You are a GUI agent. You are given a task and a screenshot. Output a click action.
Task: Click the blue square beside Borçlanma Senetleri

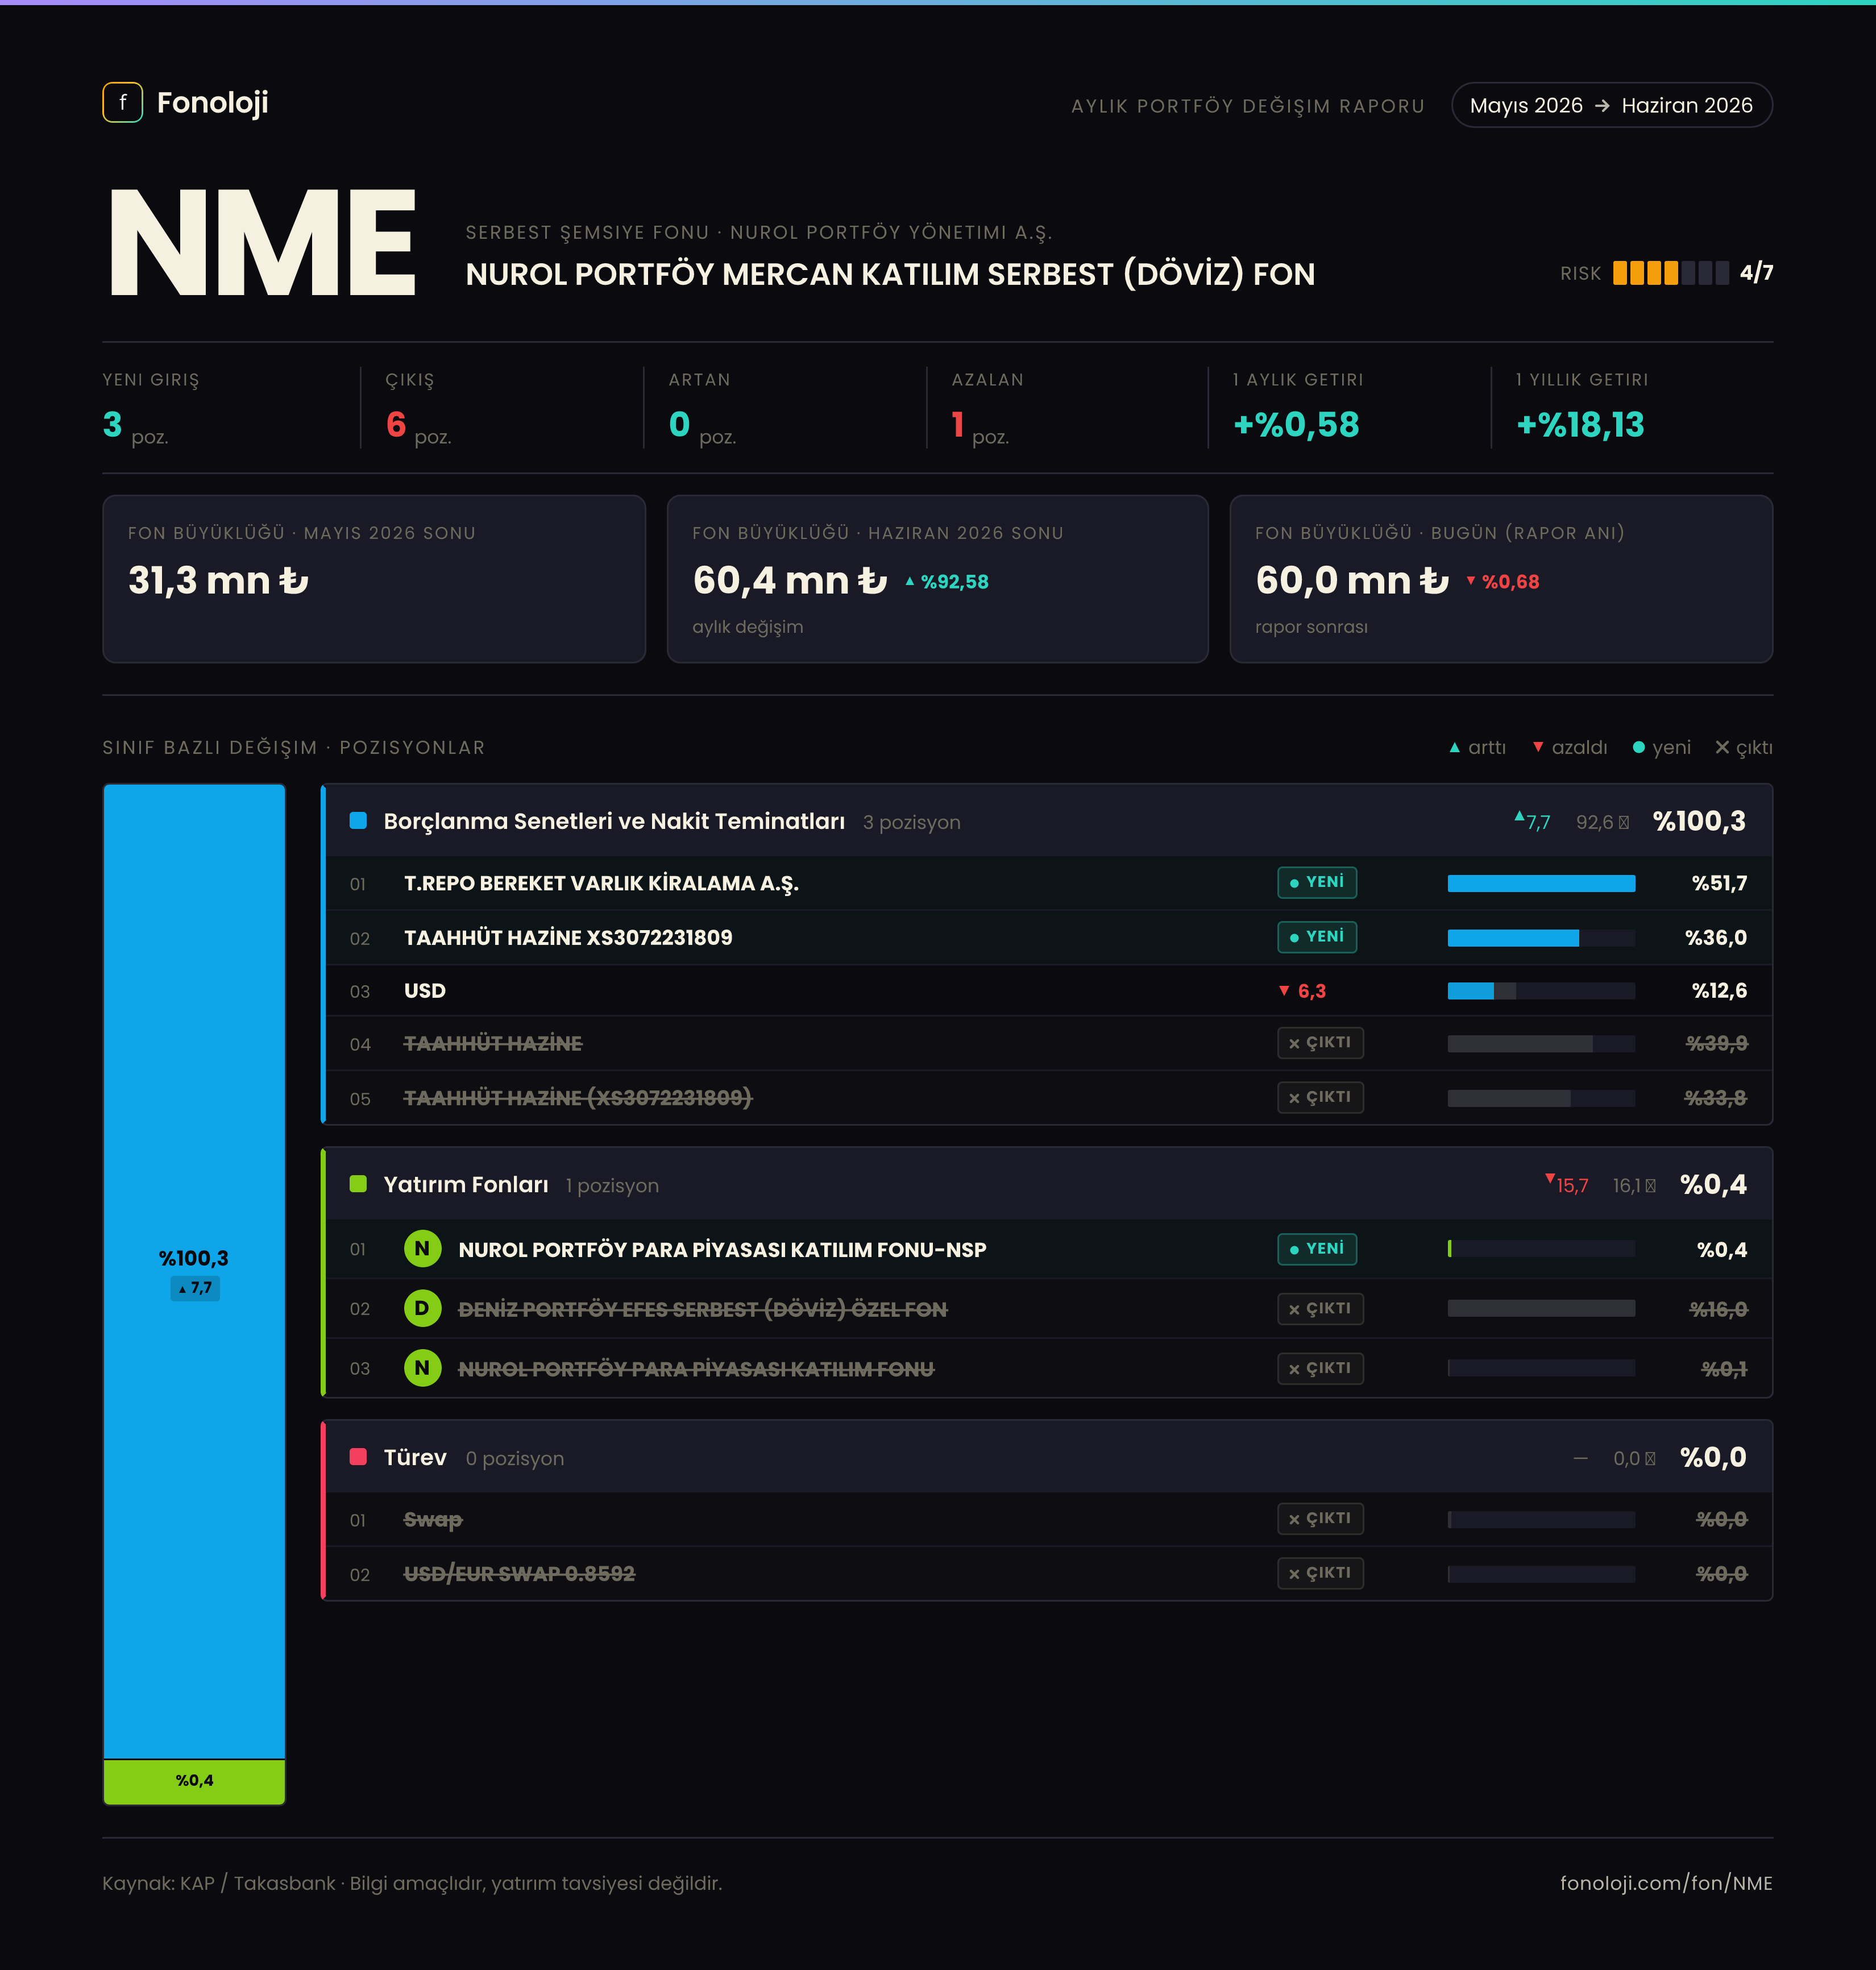click(x=358, y=821)
